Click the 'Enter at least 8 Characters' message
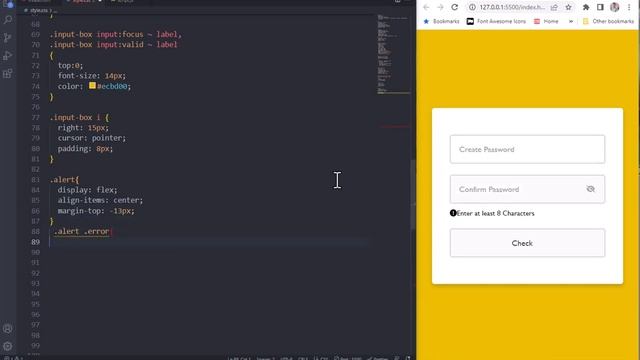Viewport: 640px width, 360px height. tap(496, 213)
